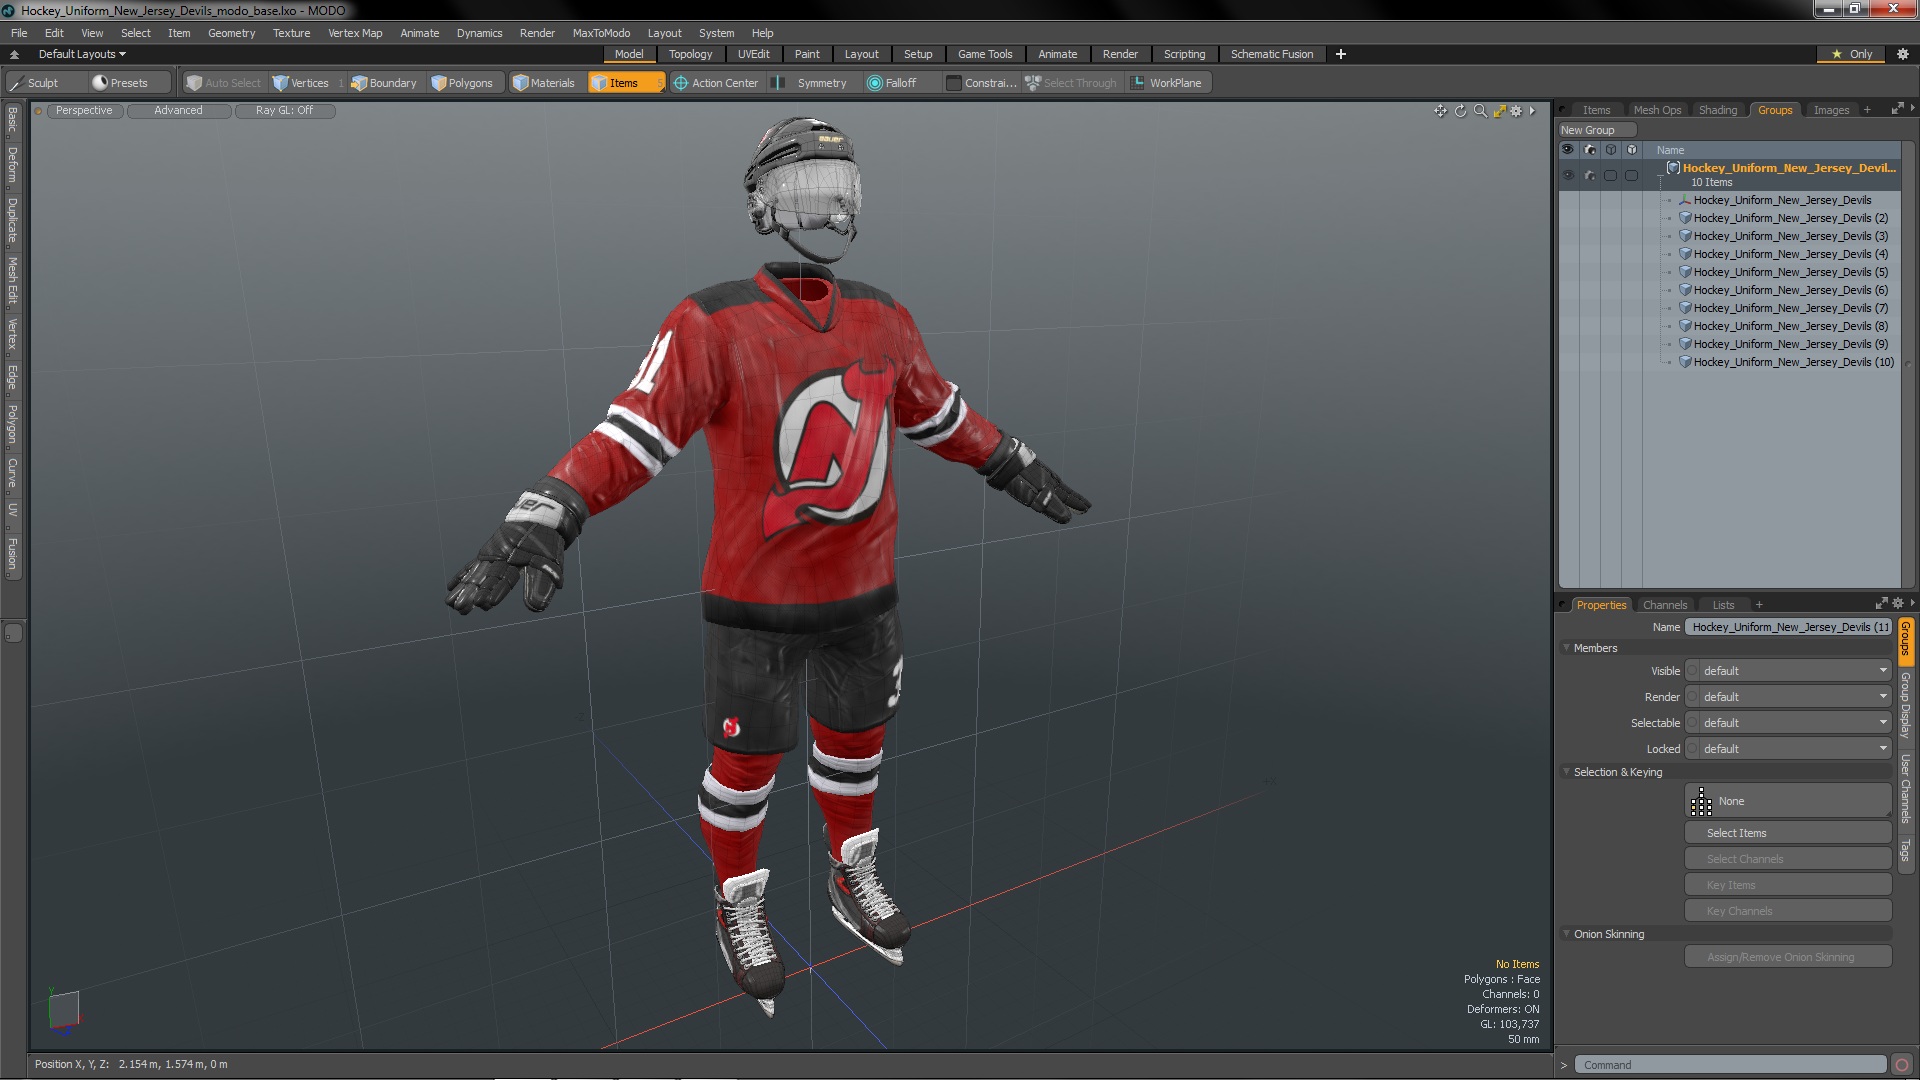
Task: Open the Vertex Map menu
Action: point(355,33)
